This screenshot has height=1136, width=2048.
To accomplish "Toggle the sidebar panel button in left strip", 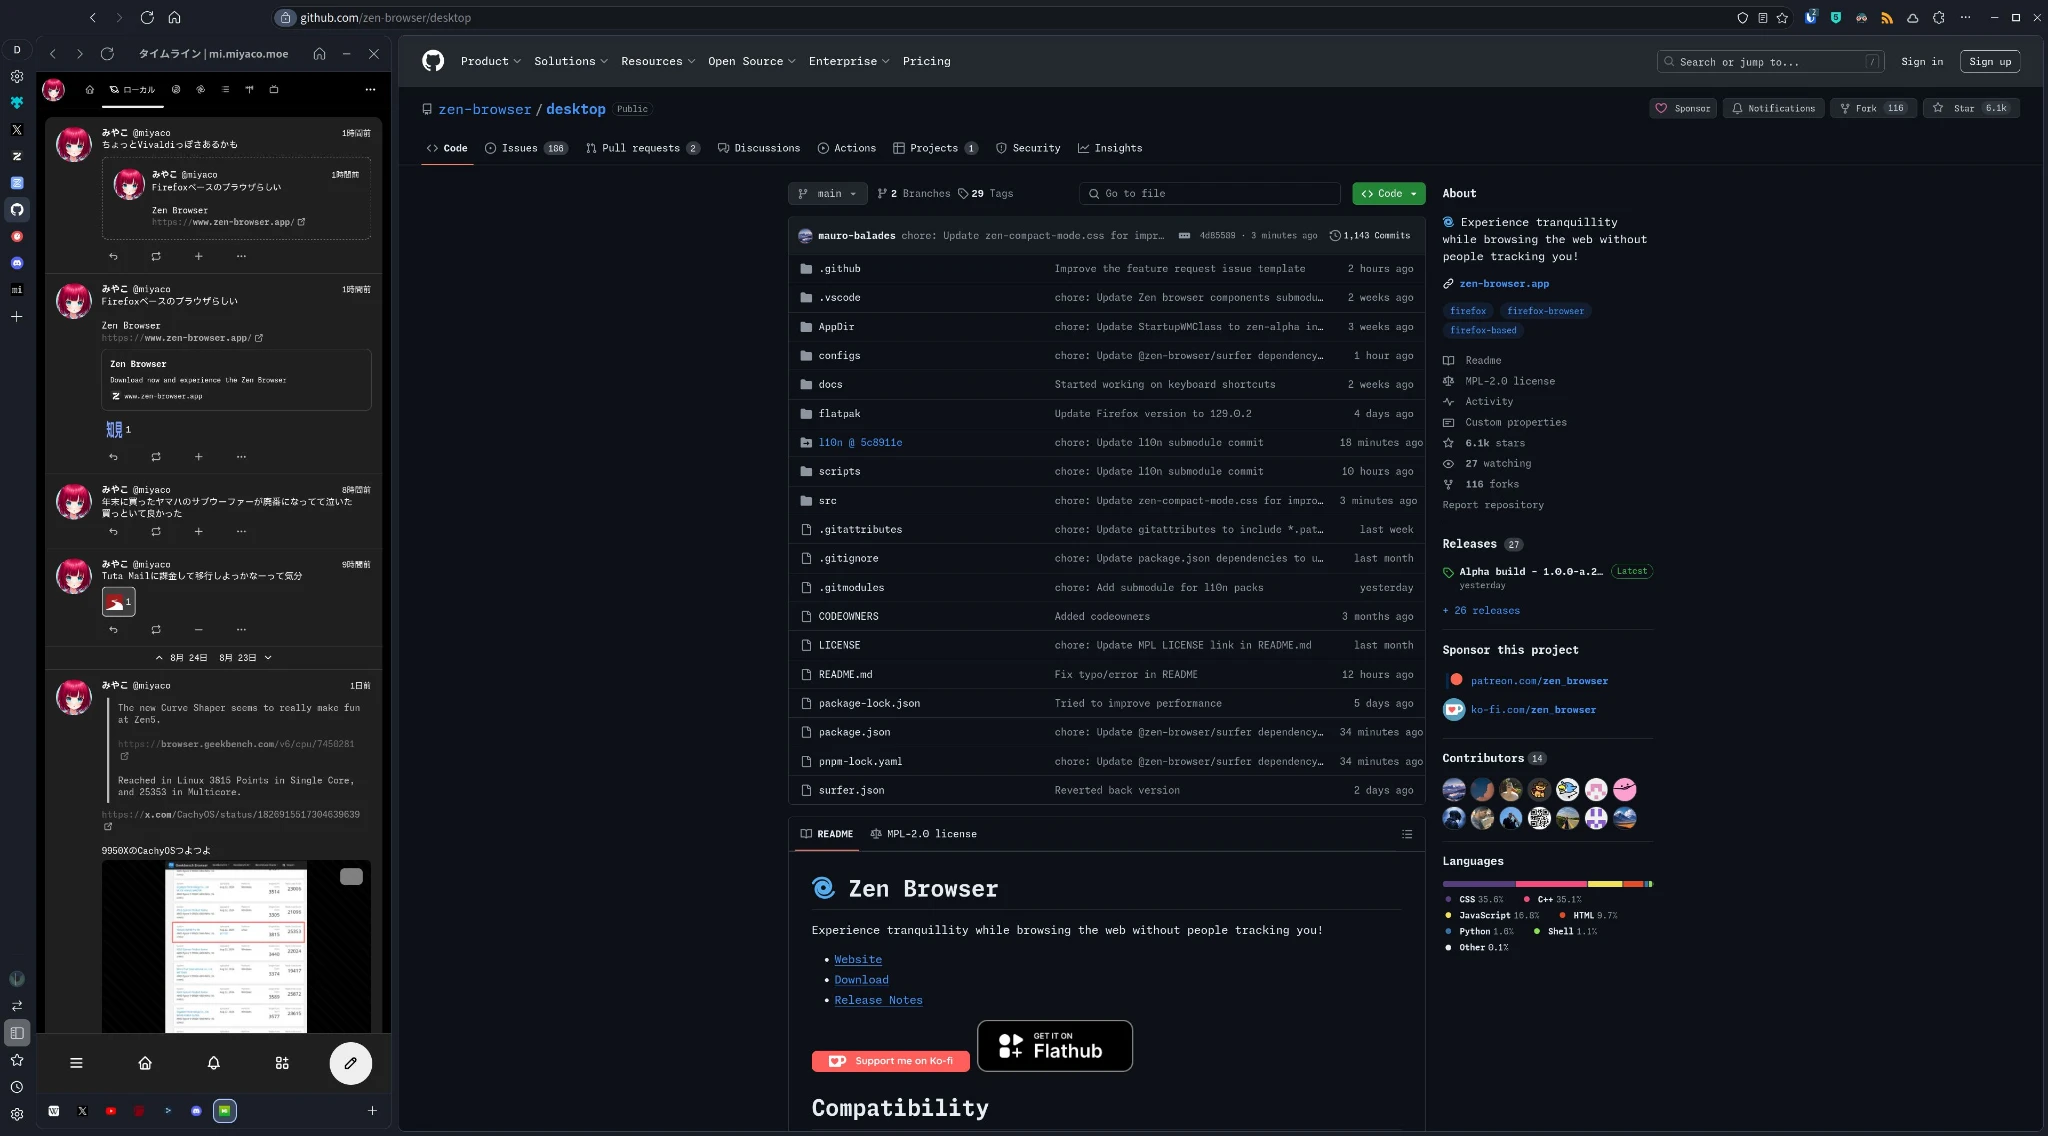I will [x=17, y=1033].
